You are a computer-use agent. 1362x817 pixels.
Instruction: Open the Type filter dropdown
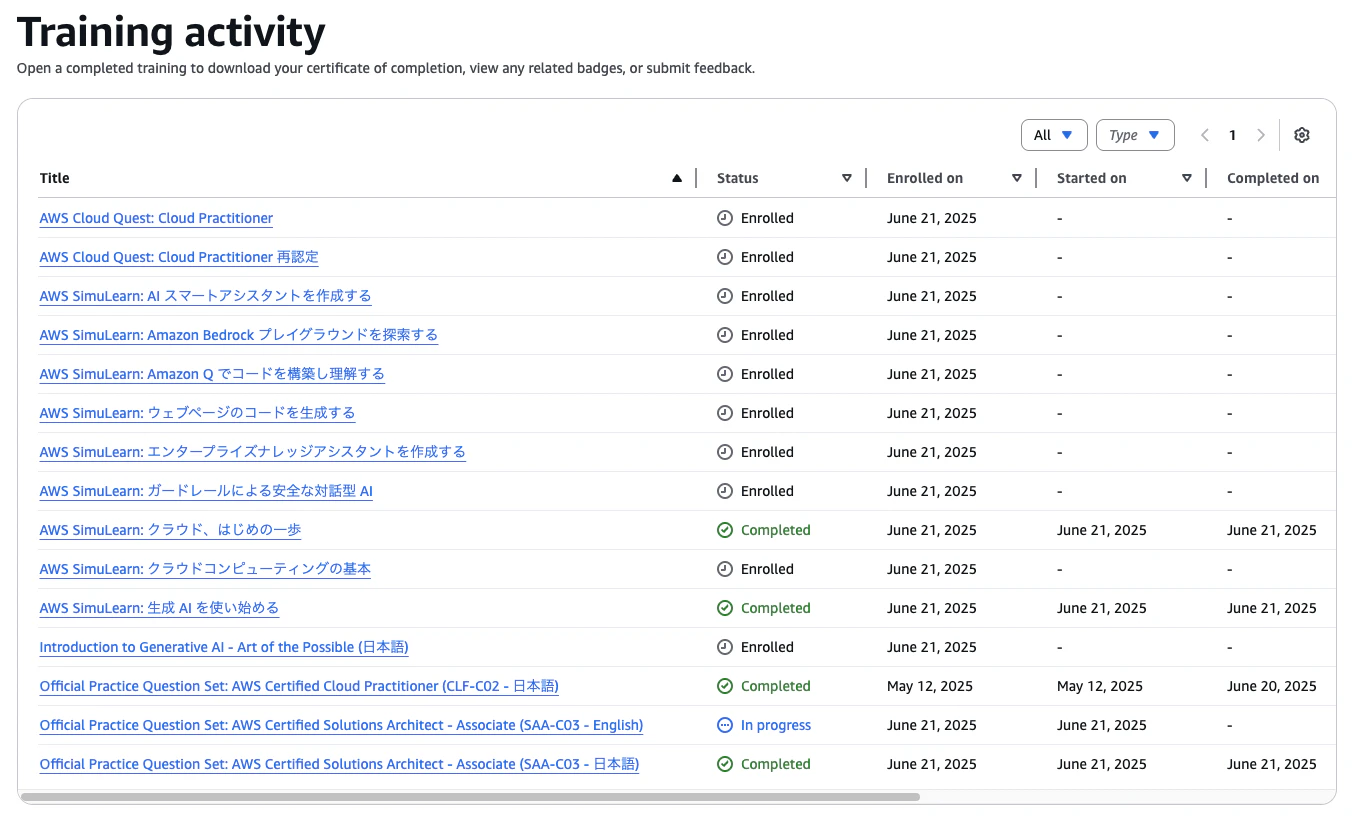coord(1135,135)
